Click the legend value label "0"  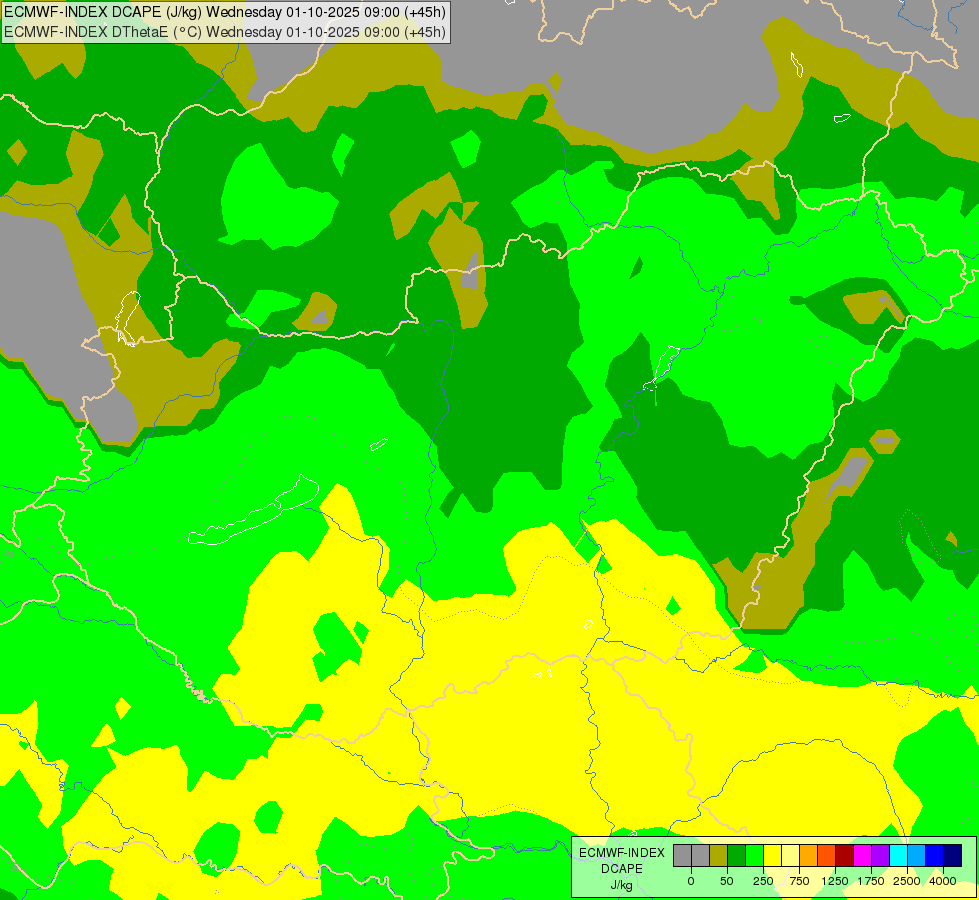[691, 881]
